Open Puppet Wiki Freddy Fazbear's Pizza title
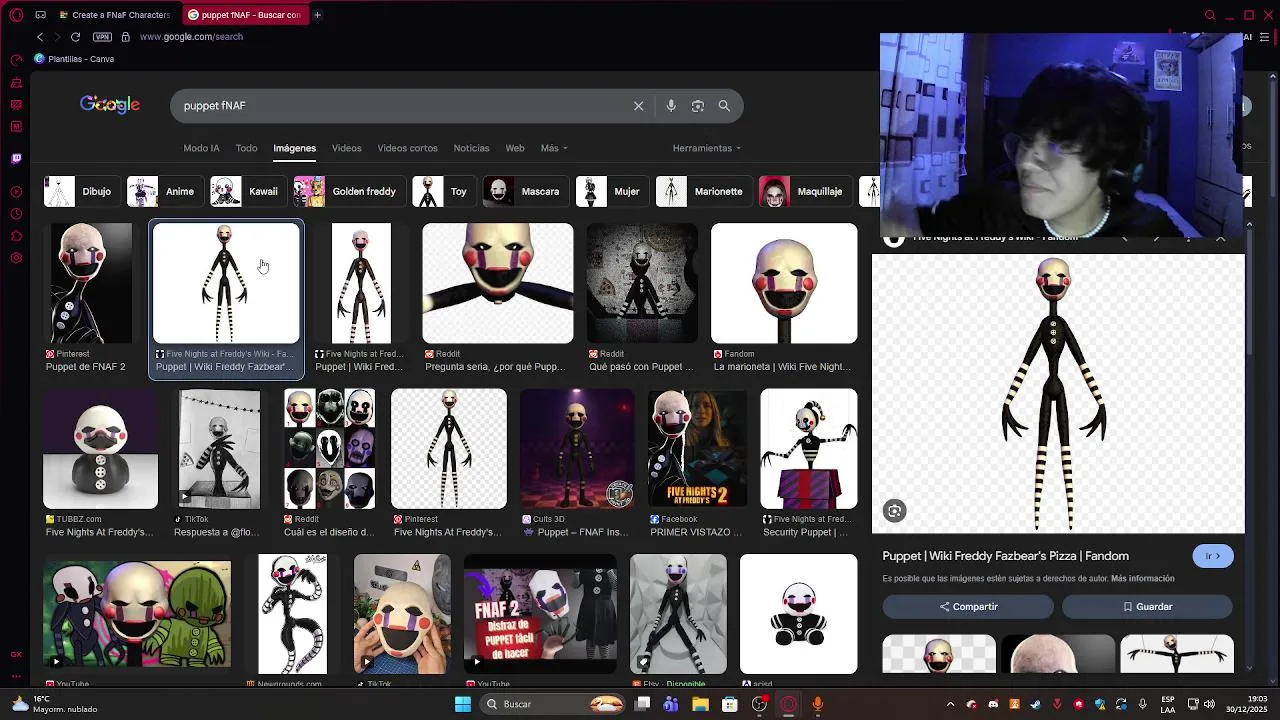The image size is (1280, 720). [1005, 556]
